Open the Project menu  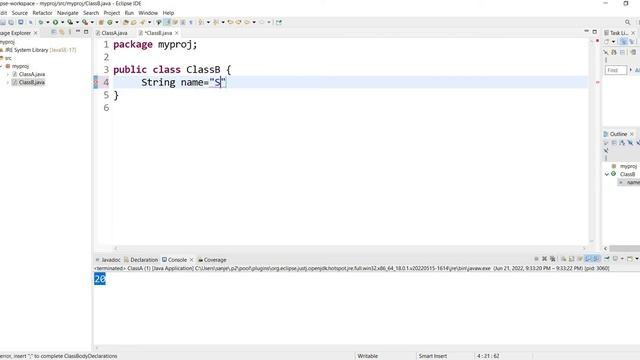click(111, 13)
